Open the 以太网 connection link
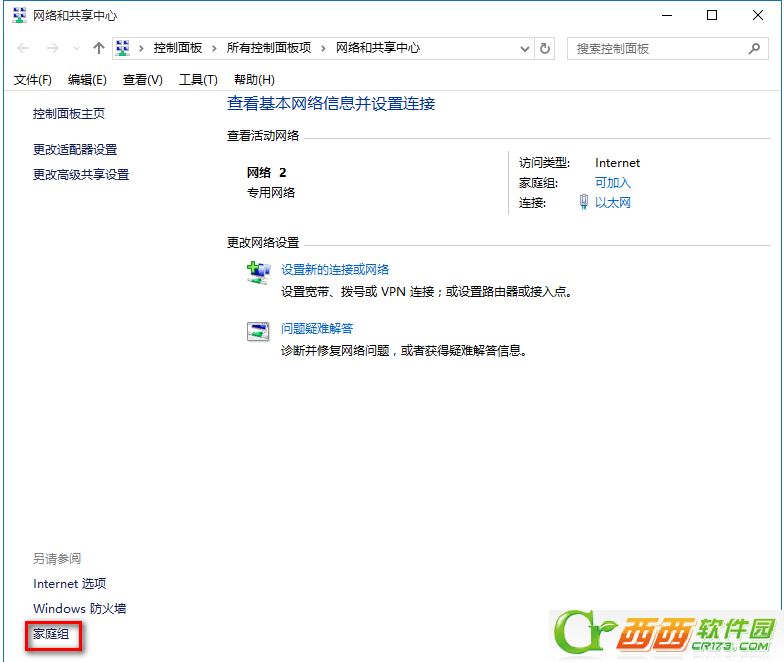 pos(612,202)
